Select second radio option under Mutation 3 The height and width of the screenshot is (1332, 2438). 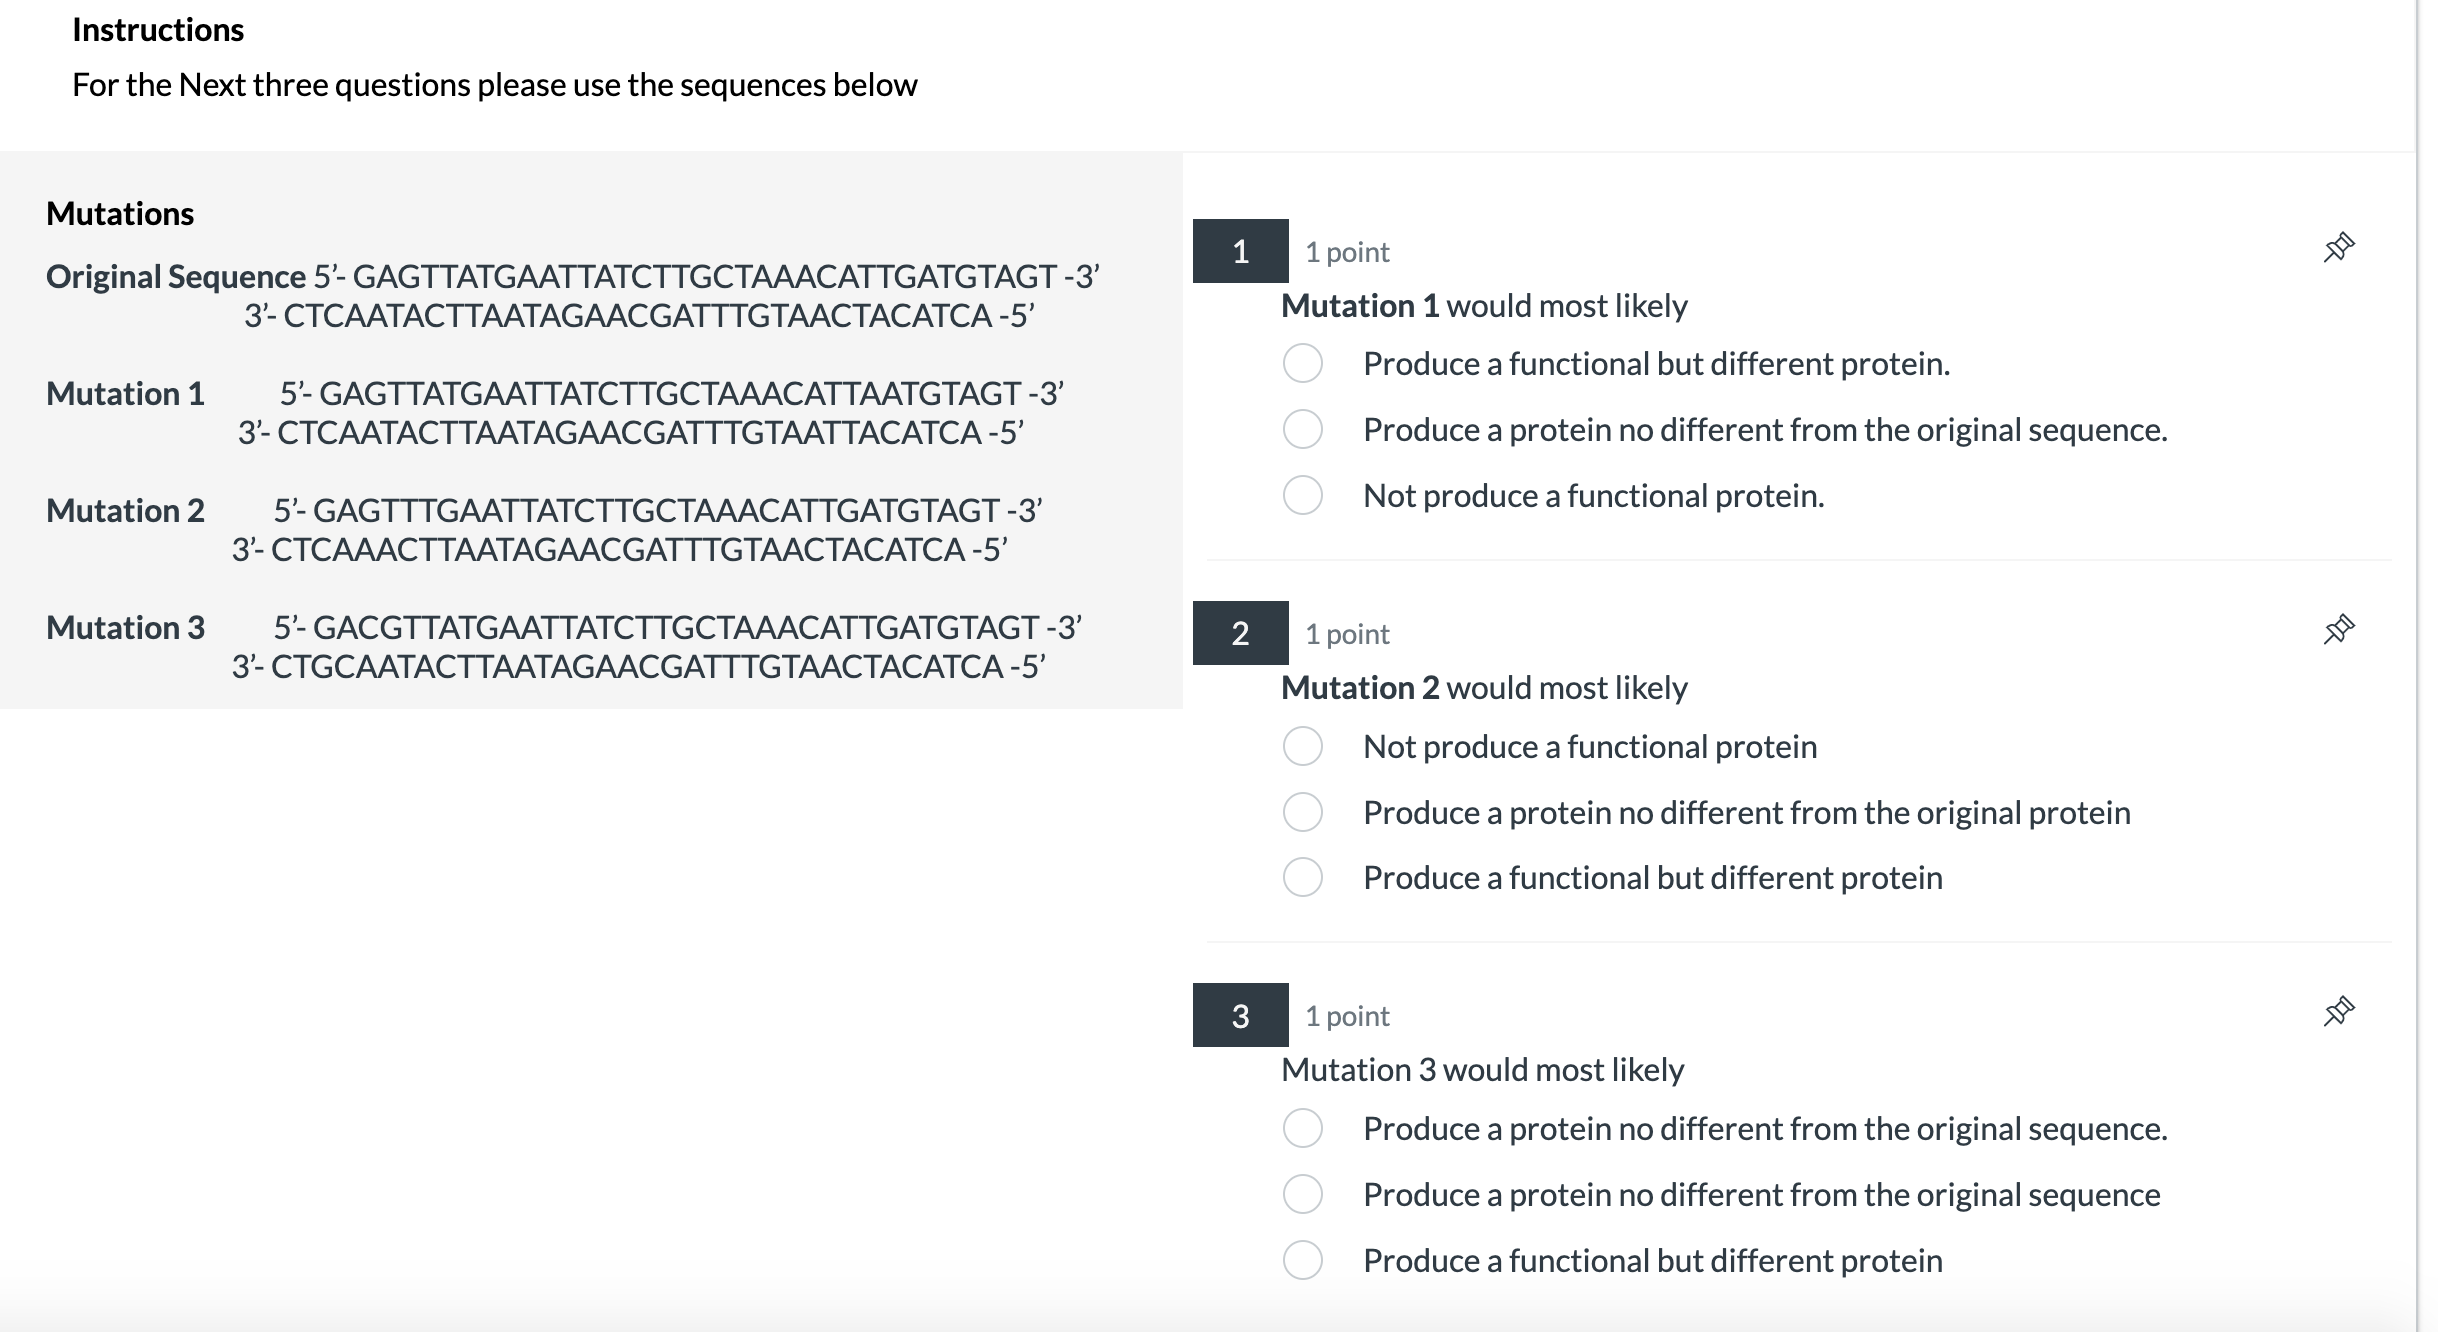pyautogui.click(x=1303, y=1194)
